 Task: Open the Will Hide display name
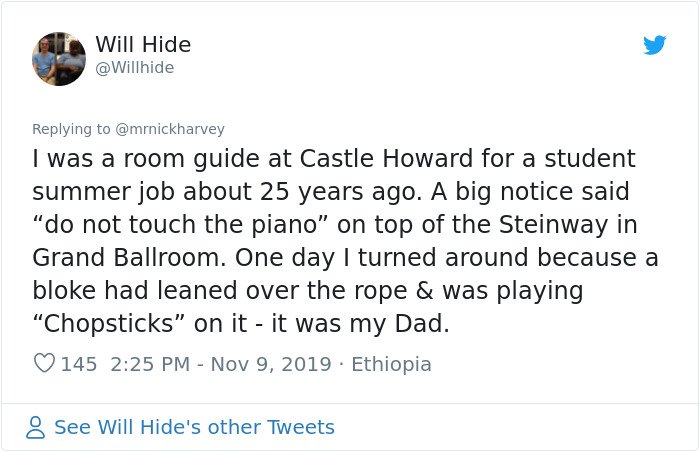pyautogui.click(x=143, y=44)
